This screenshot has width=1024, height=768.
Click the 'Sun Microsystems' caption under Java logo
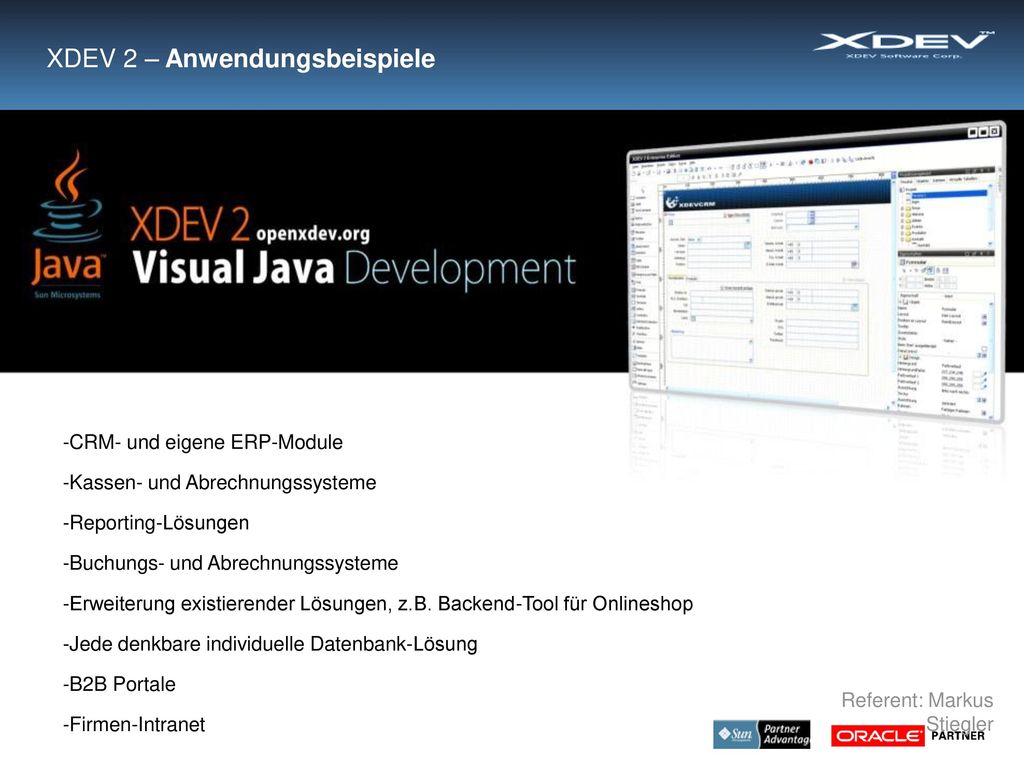coord(67,295)
